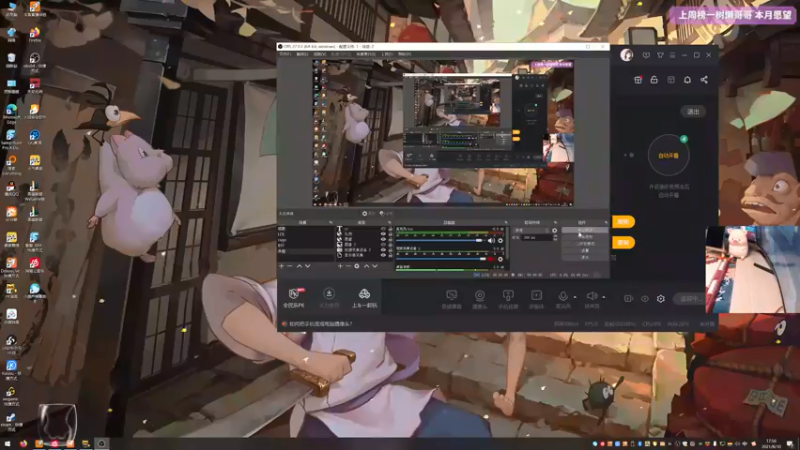Open Windows Start button on taskbar
The image size is (800, 450).
pos(7,443)
